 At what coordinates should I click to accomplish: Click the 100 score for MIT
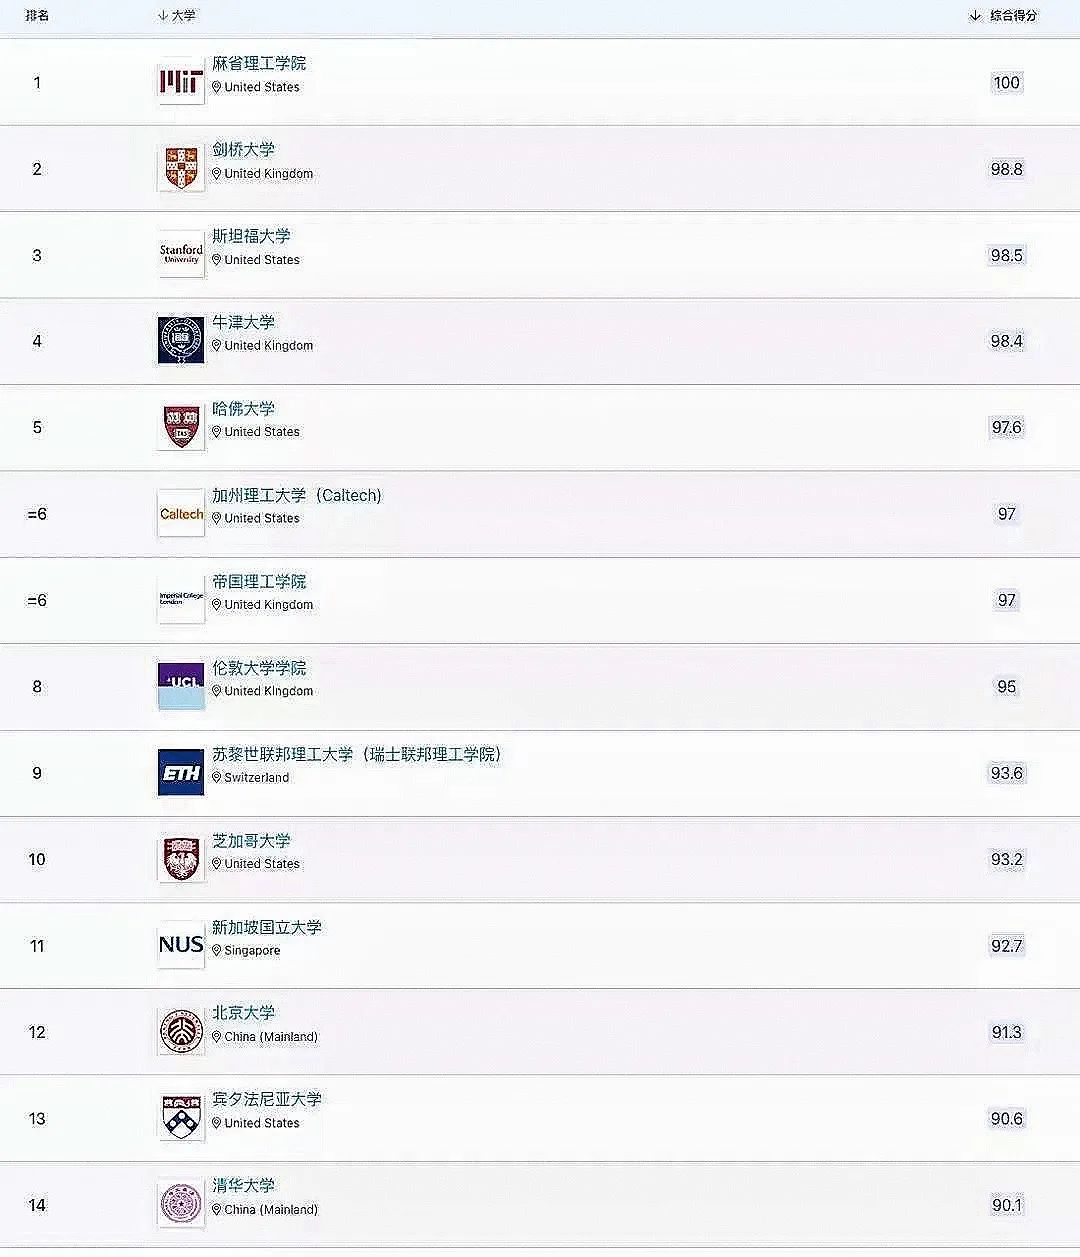tap(1006, 83)
